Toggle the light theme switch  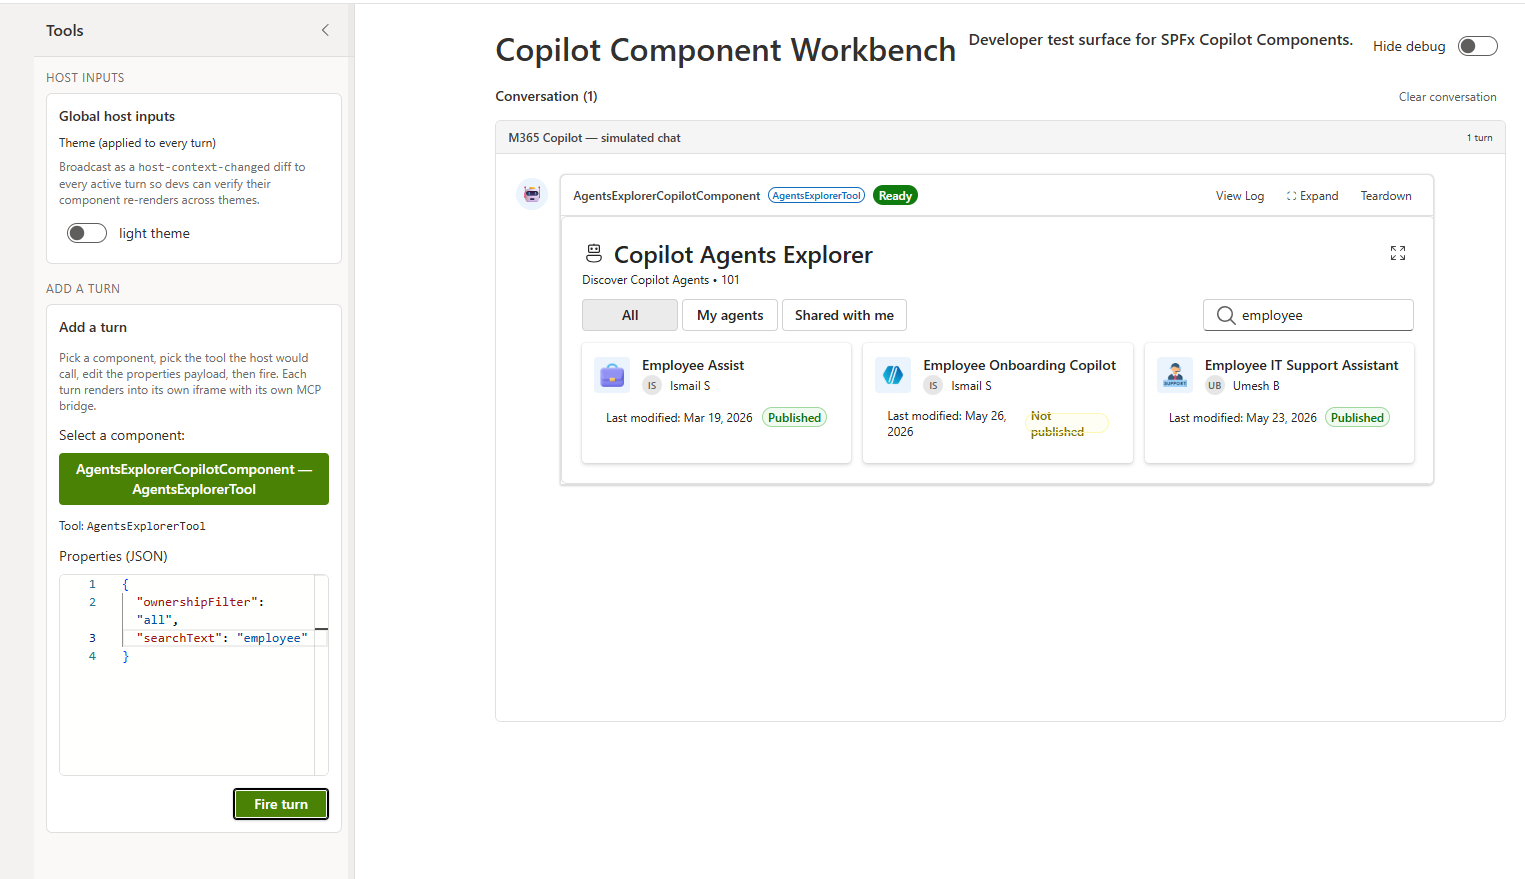pyautogui.click(x=87, y=233)
